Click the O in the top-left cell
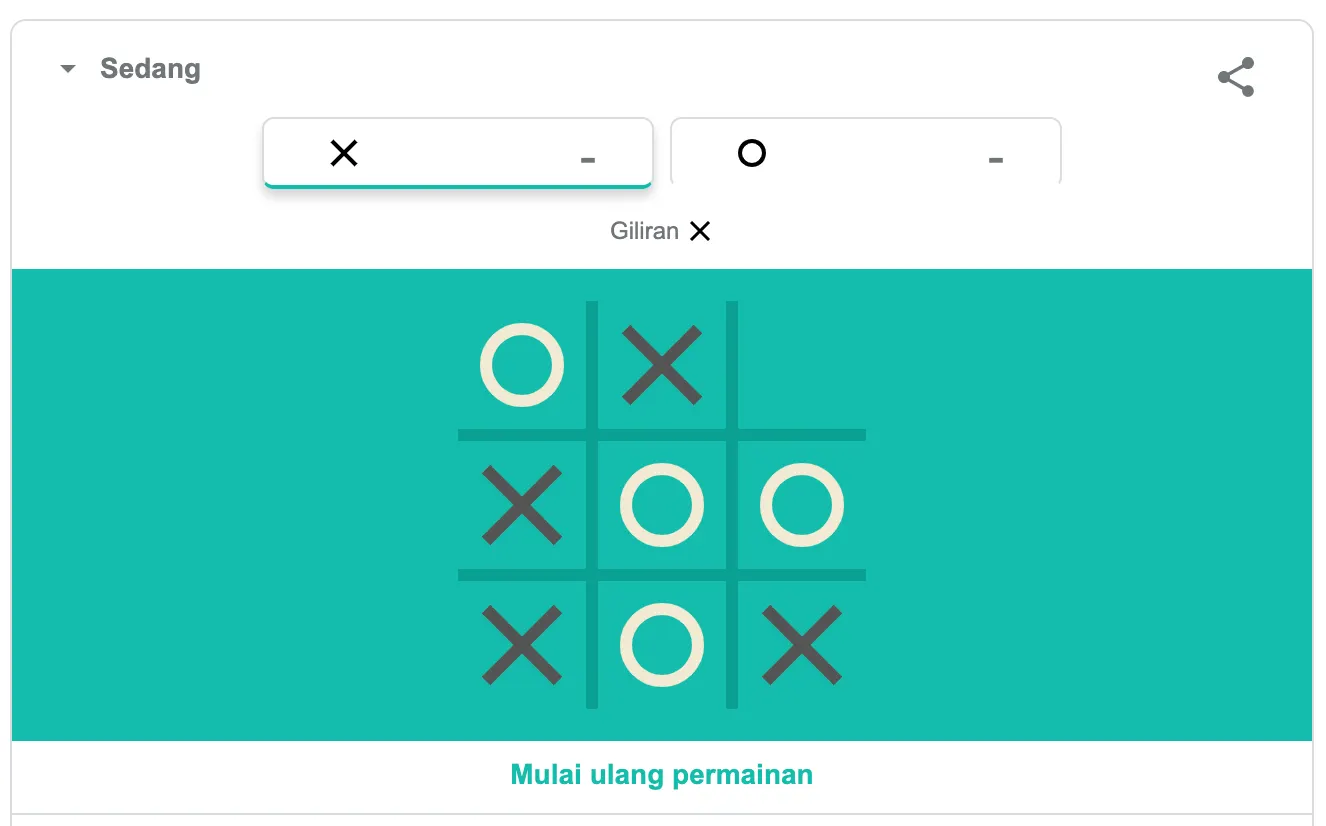The image size is (1326, 826). pos(522,365)
